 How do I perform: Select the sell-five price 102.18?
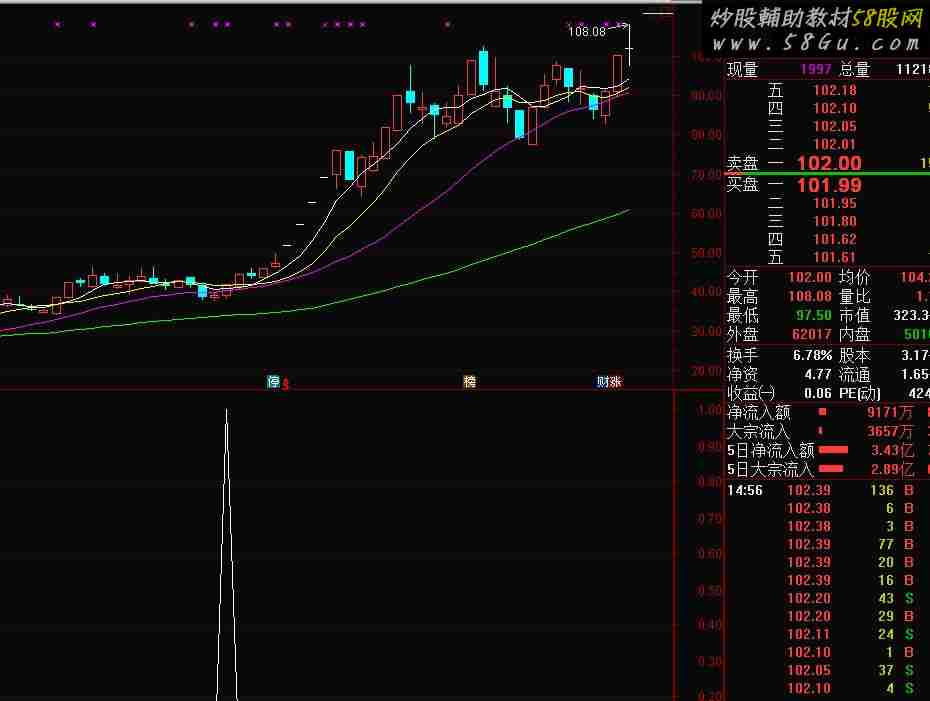[835, 90]
